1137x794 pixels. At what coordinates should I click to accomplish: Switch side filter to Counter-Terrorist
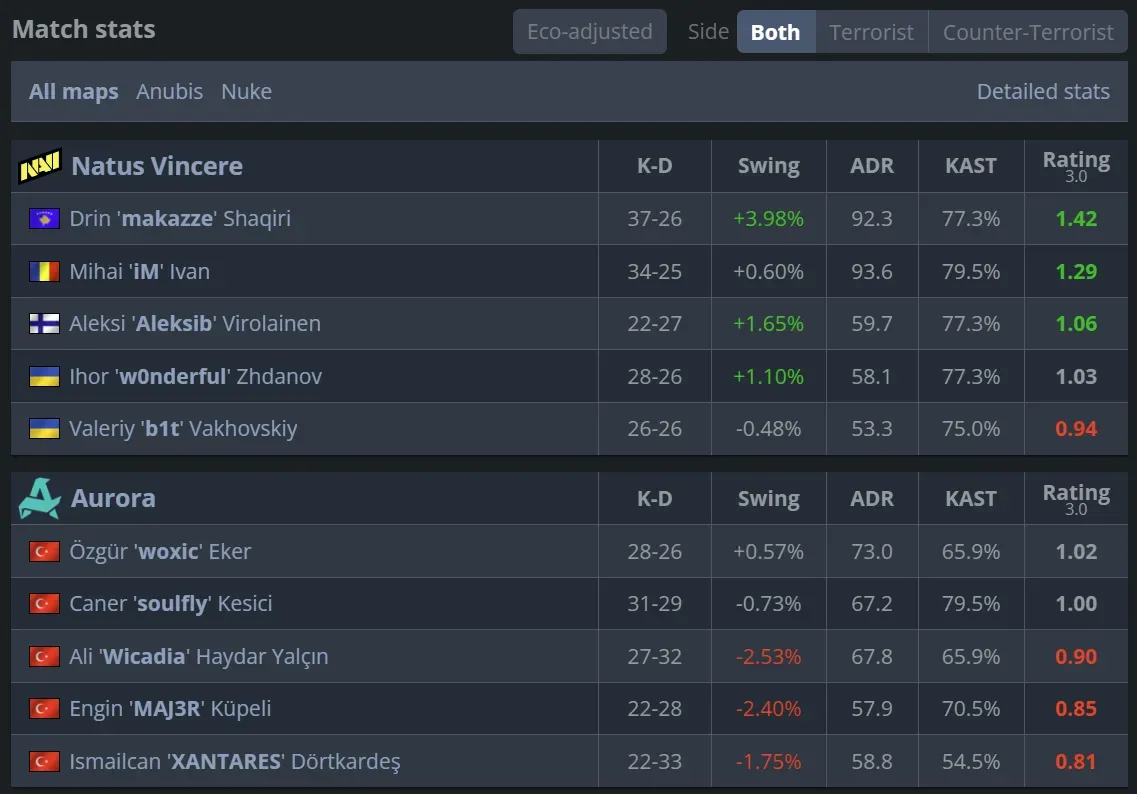coord(1028,32)
